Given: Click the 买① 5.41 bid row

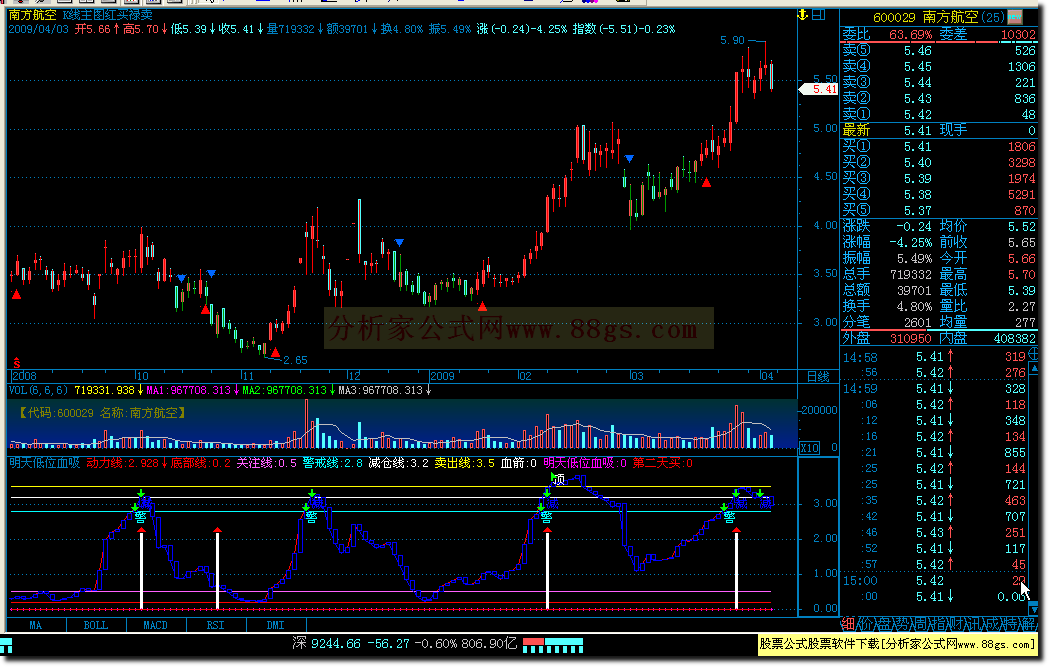Looking at the screenshot, I should point(939,147).
